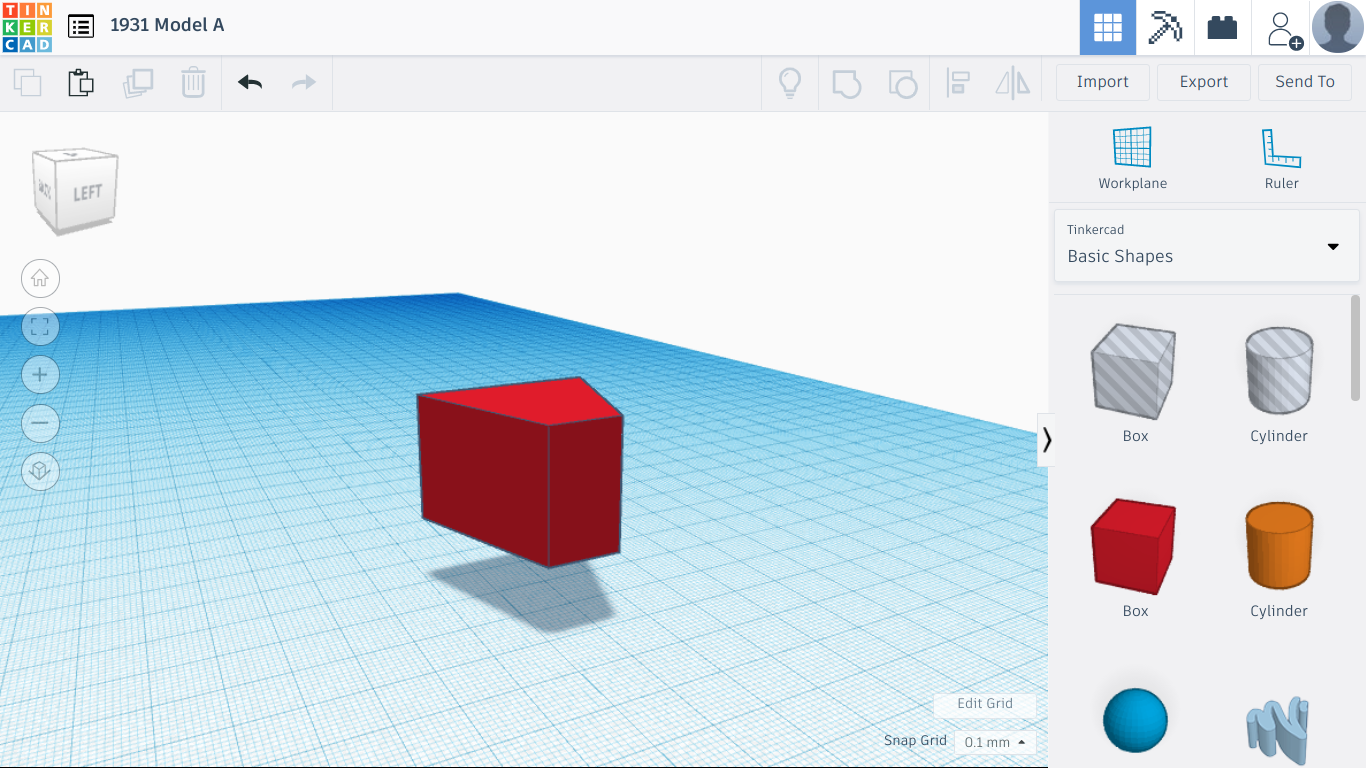The image size is (1366, 768).
Task: Select the Ruler tool
Action: pyautogui.click(x=1281, y=155)
